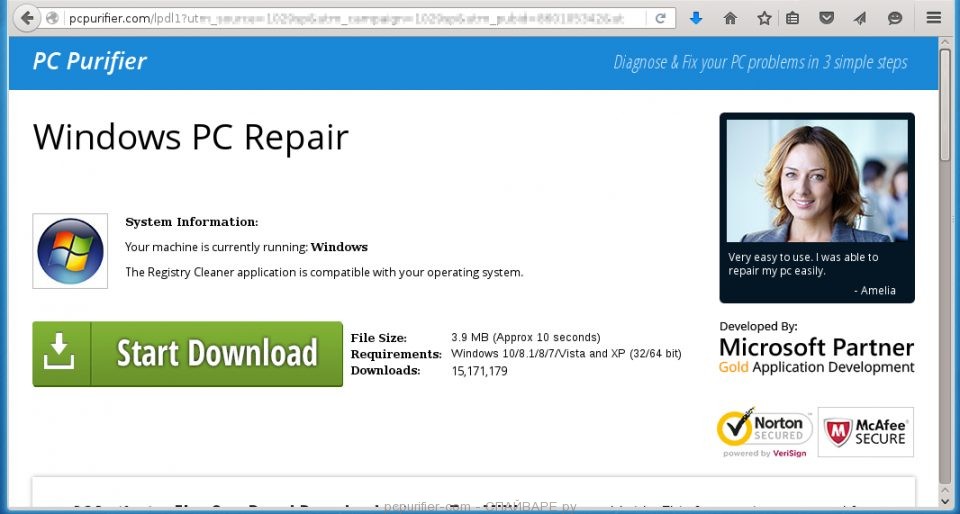Click the Norton Secured badge
The width and height of the screenshot is (960, 514).
tap(763, 431)
